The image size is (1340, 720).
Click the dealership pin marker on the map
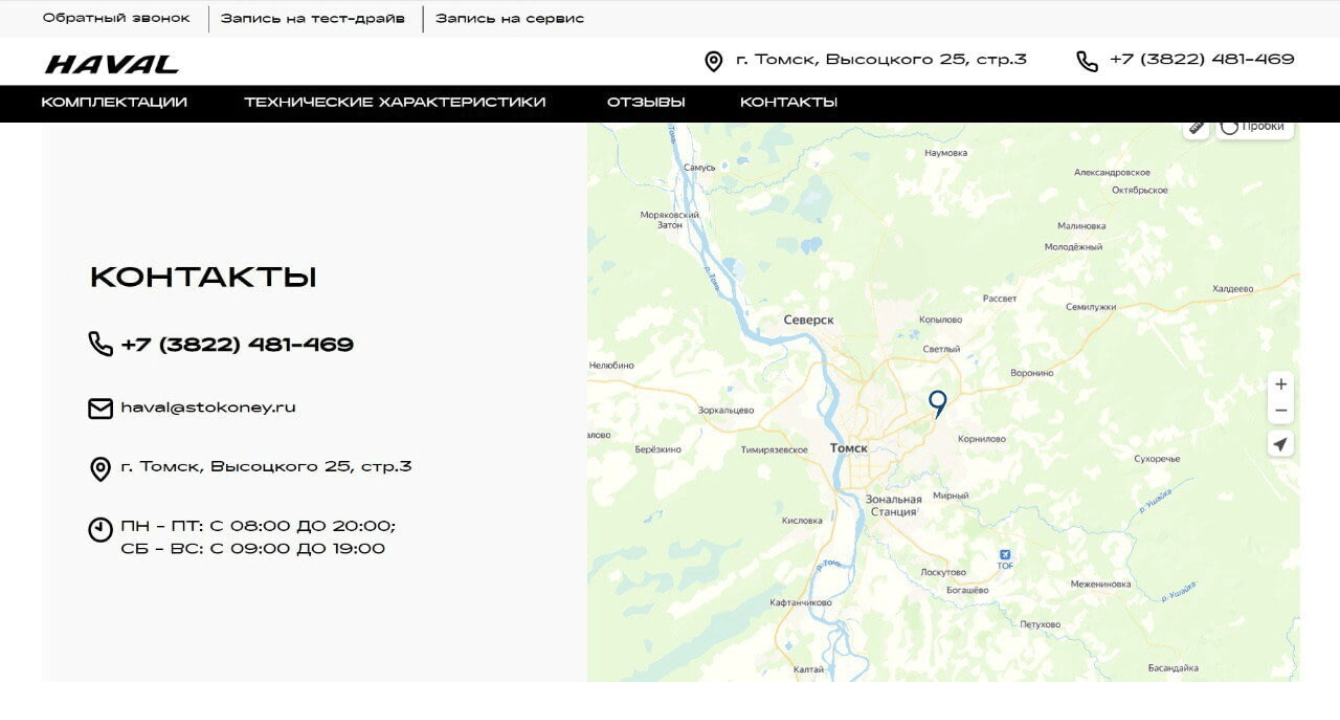click(937, 404)
